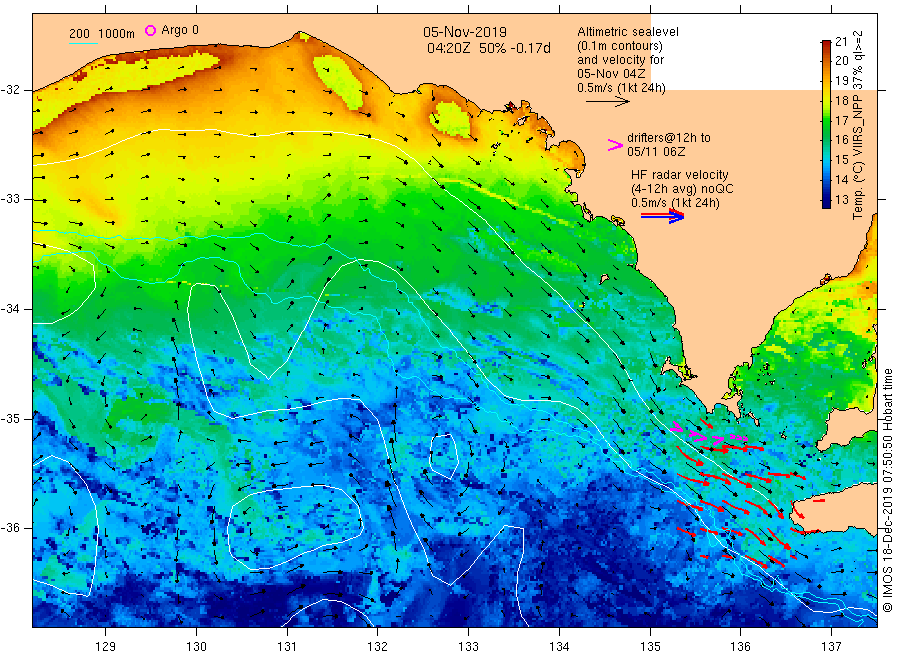This screenshot has height=660, width=900.
Task: Click the longitude label 135
Action: coord(650,647)
